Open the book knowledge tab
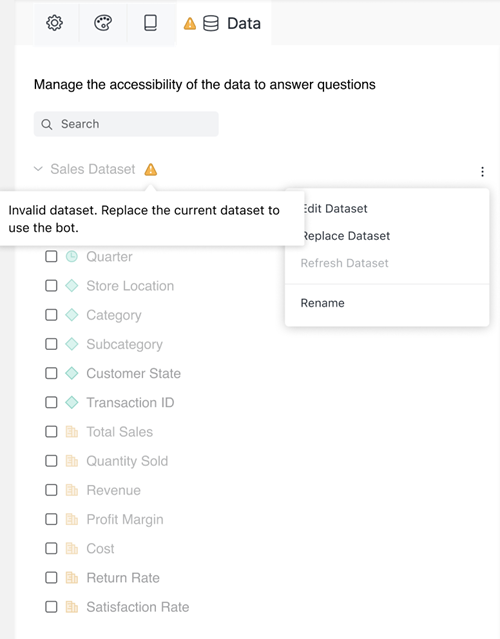500x639 pixels. 150,23
